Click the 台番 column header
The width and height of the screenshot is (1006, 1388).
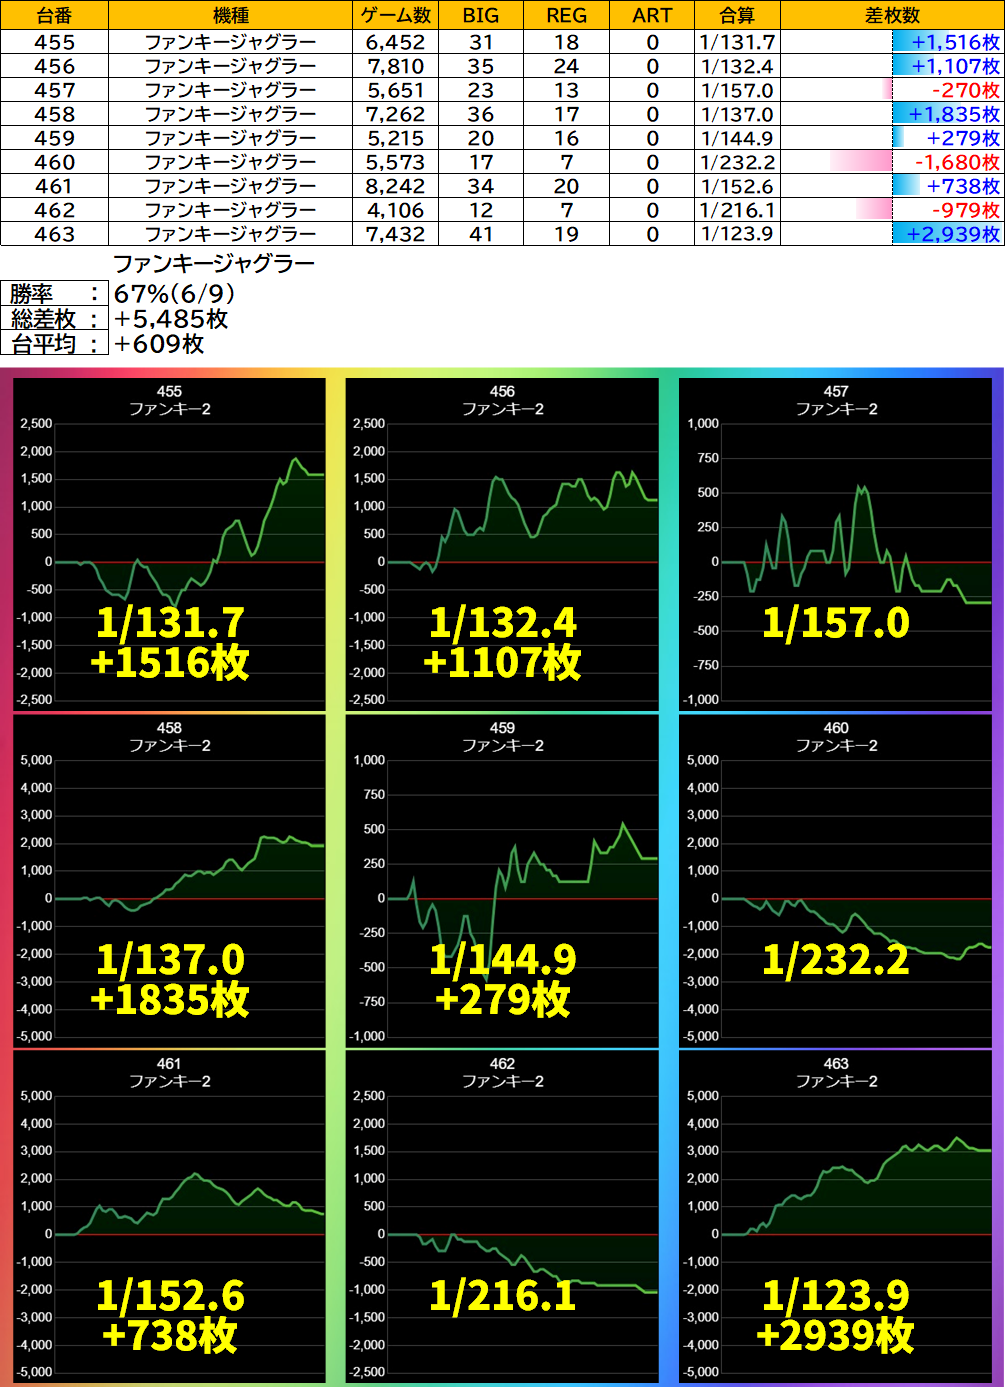coord(54,15)
